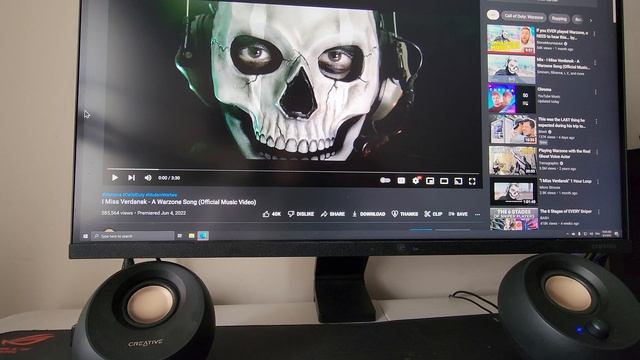
Task: Select the second filter chip after Call of Duty
Action: tap(559, 18)
